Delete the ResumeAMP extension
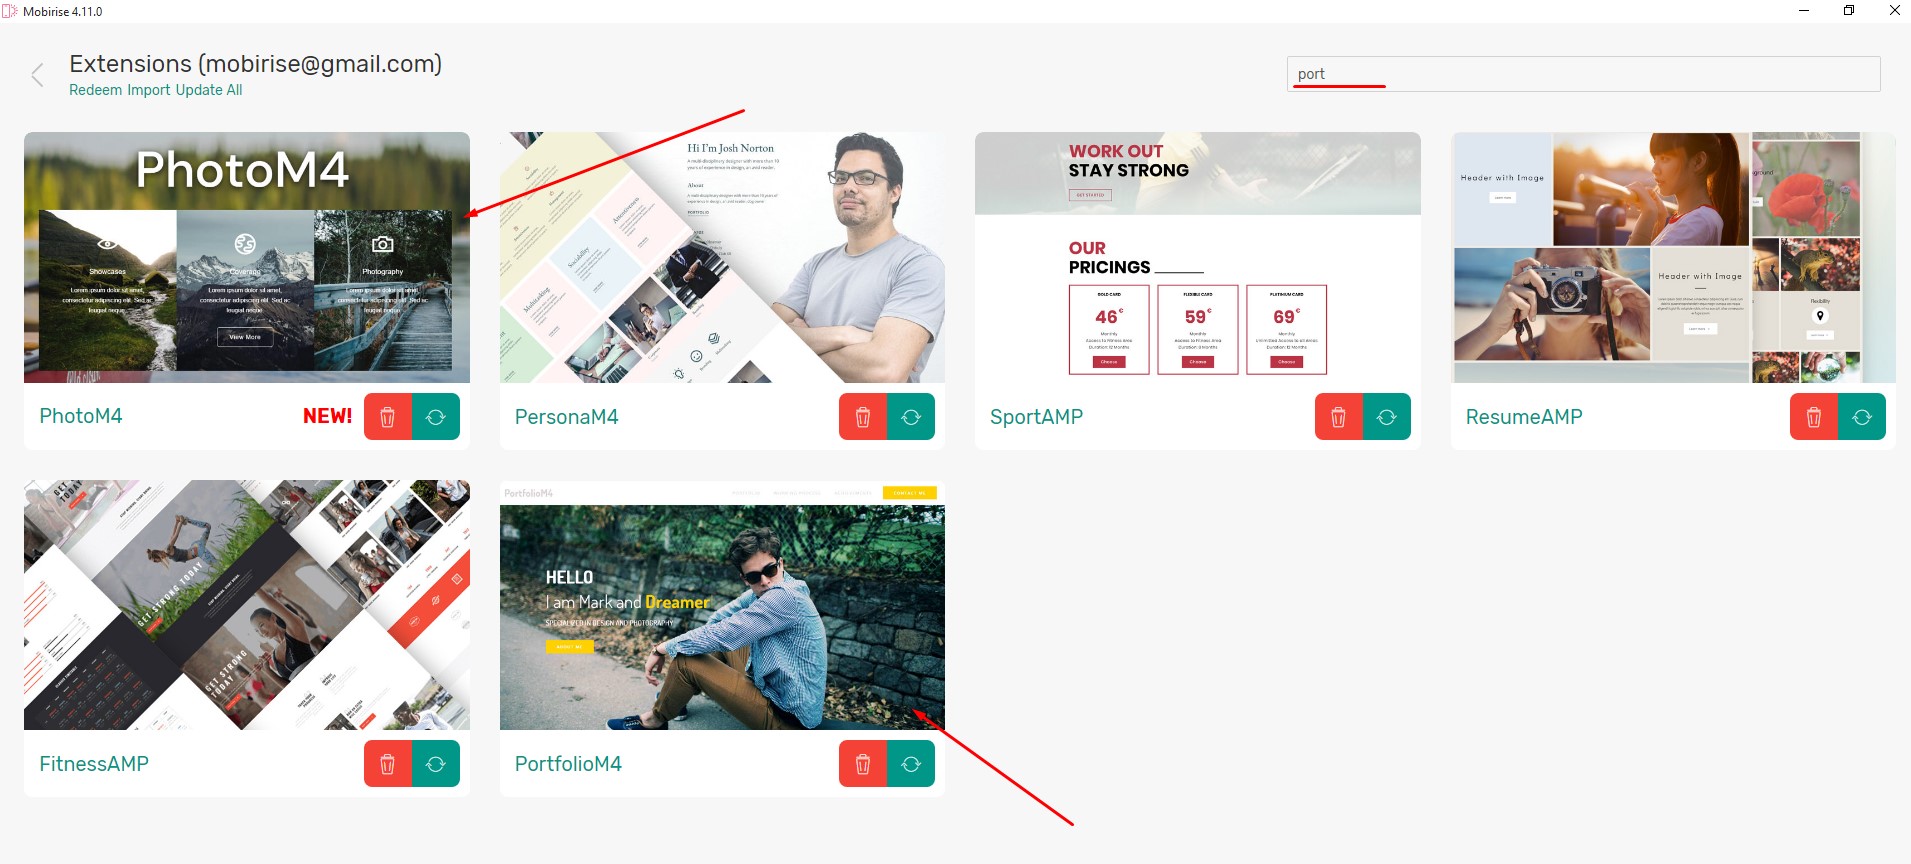The width and height of the screenshot is (1911, 864). point(1814,417)
